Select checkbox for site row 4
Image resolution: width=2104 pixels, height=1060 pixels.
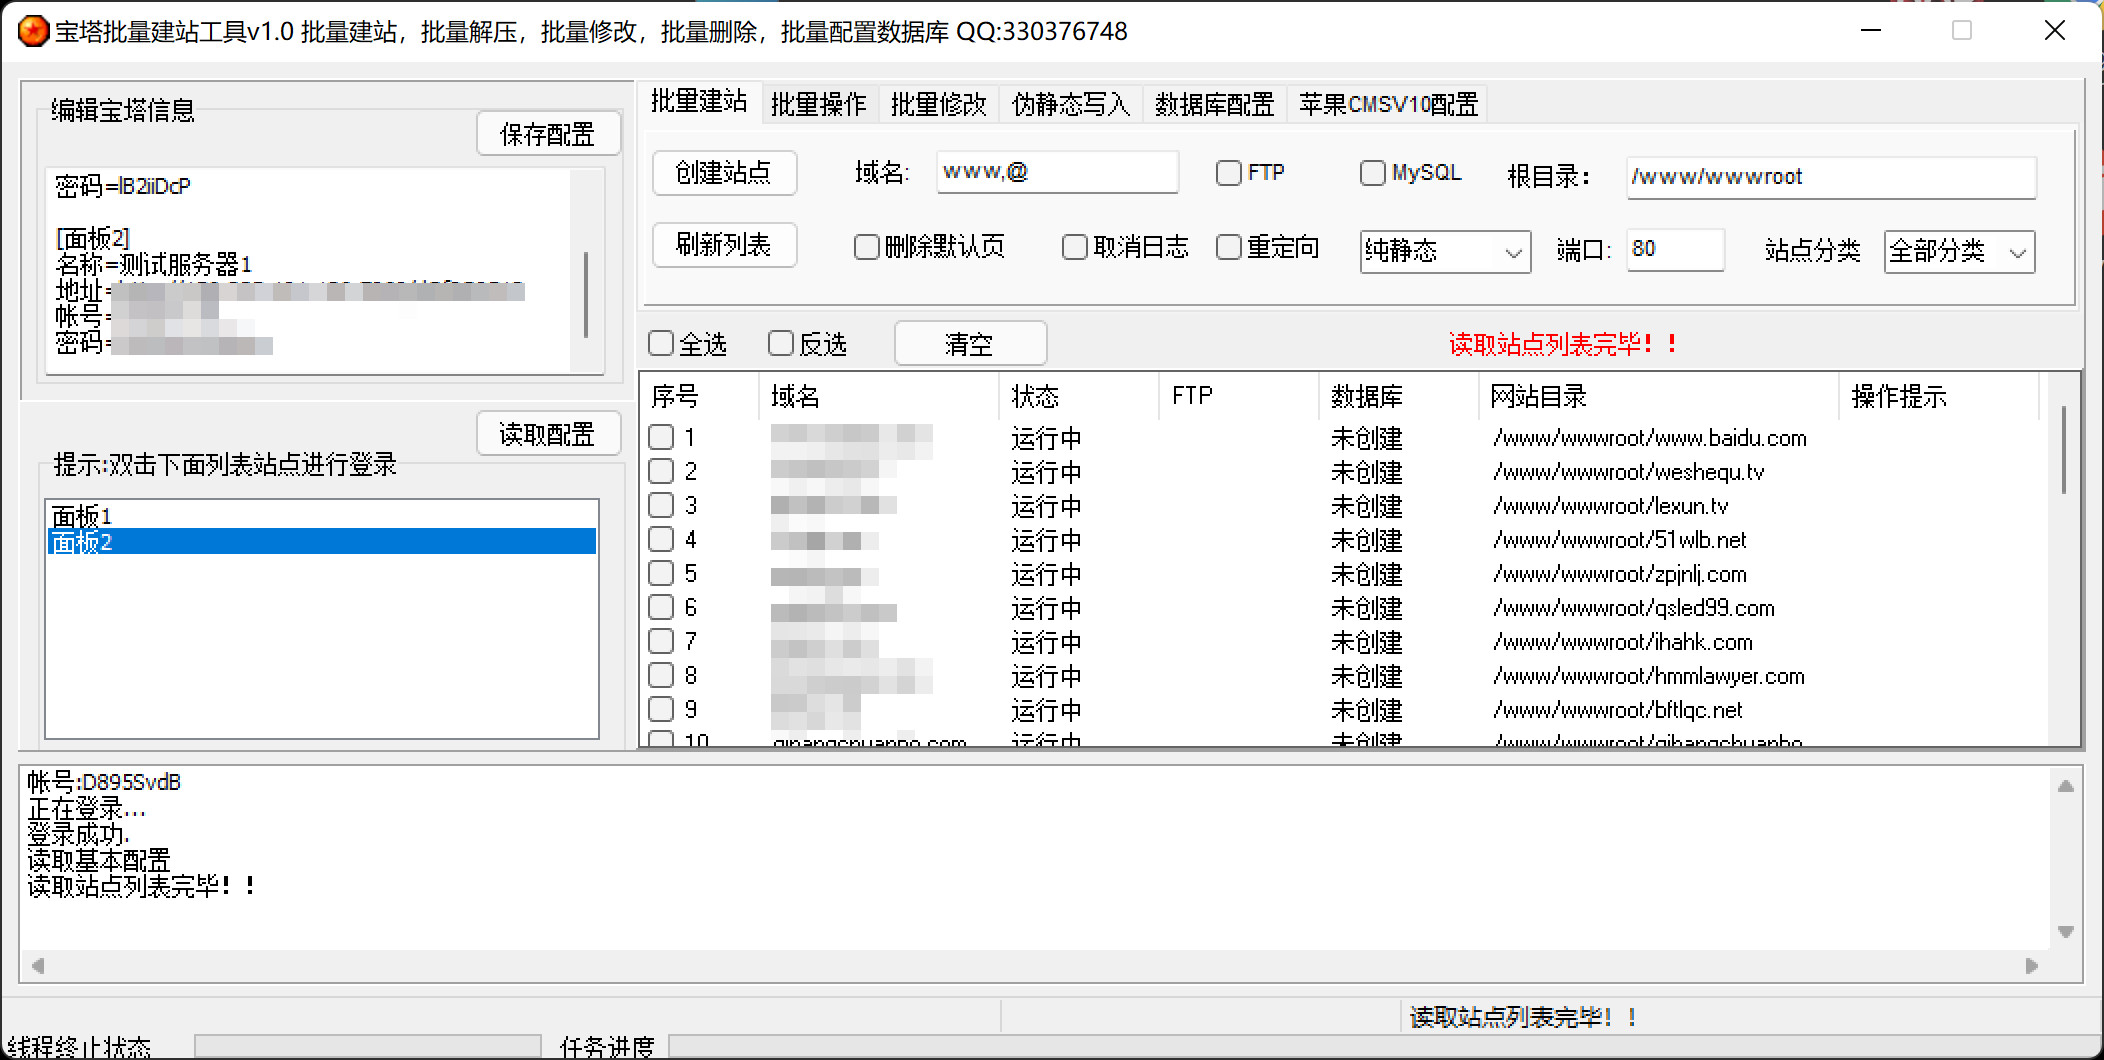(x=661, y=539)
